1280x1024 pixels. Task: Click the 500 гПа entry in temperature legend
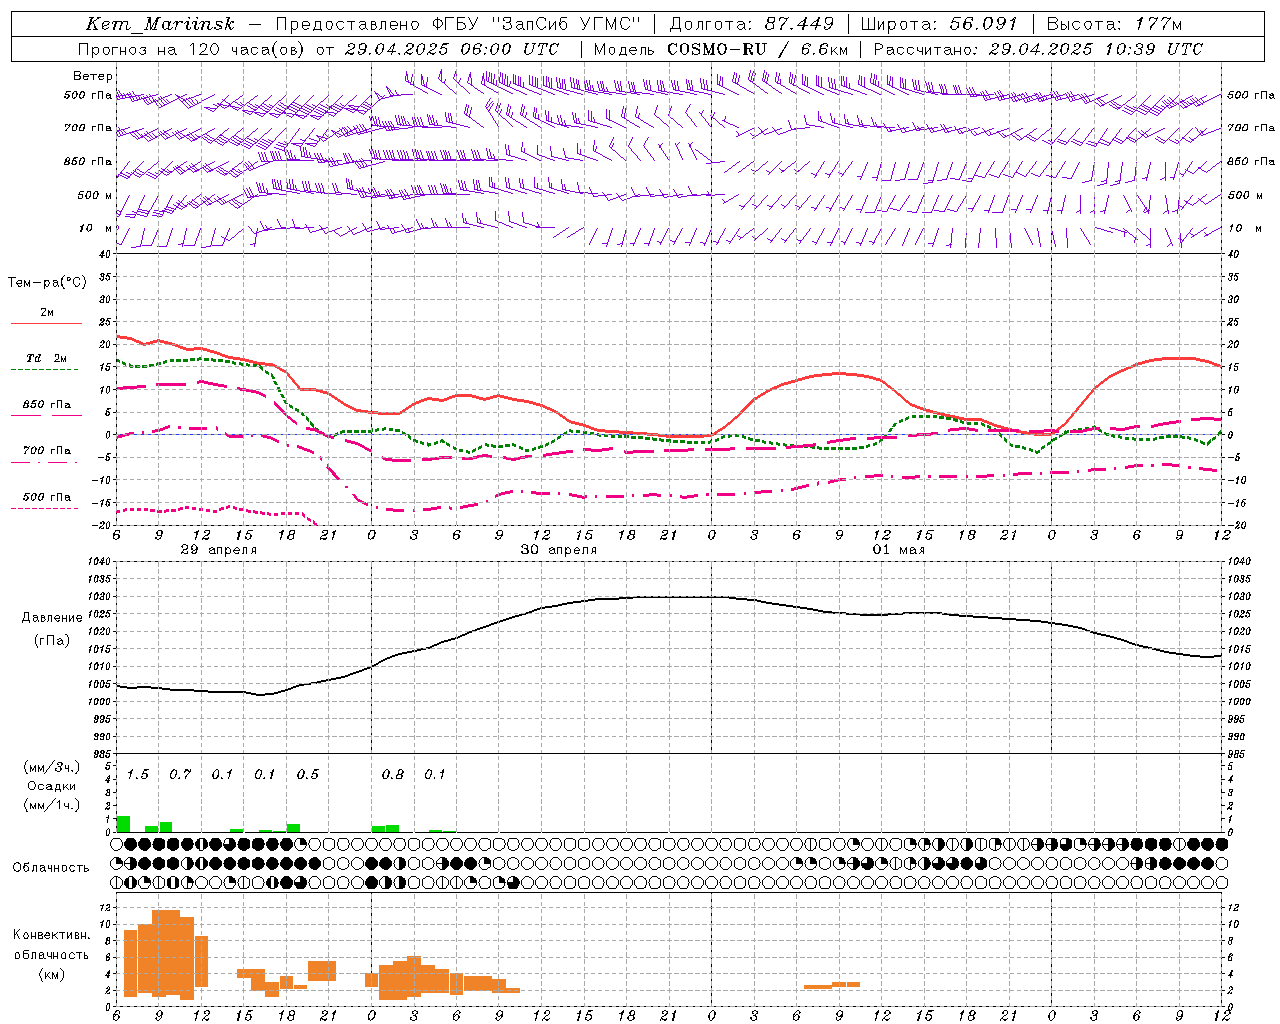click(x=47, y=497)
